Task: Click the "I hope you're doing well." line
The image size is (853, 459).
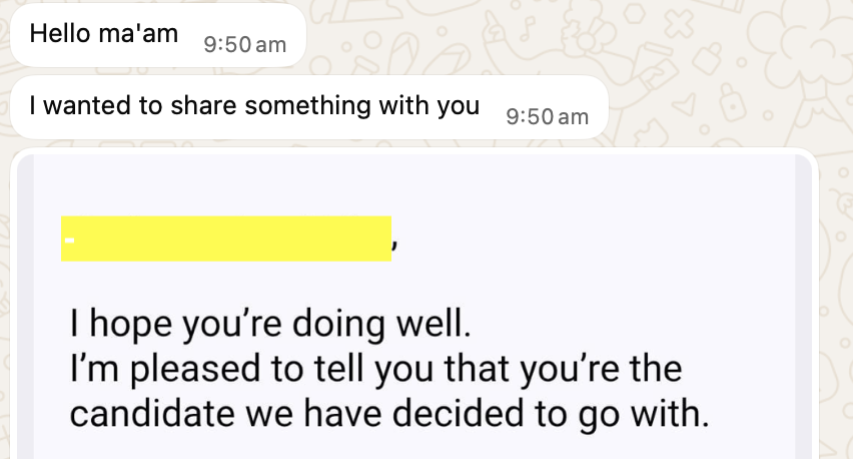Action: point(269,325)
